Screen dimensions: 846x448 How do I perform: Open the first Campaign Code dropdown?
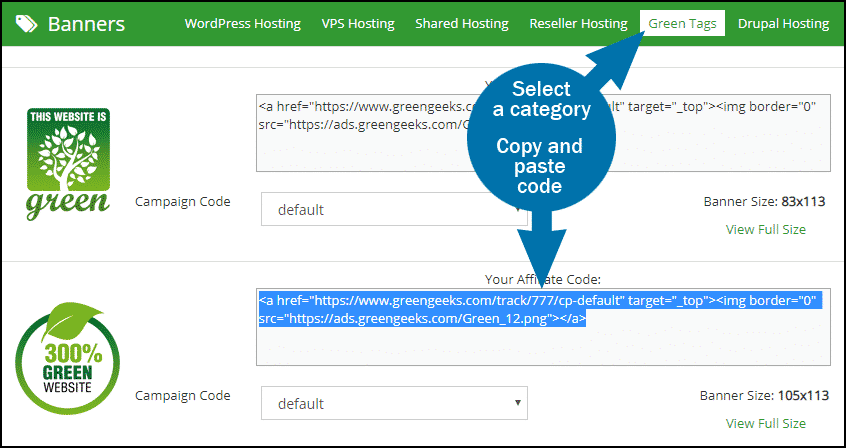point(394,209)
